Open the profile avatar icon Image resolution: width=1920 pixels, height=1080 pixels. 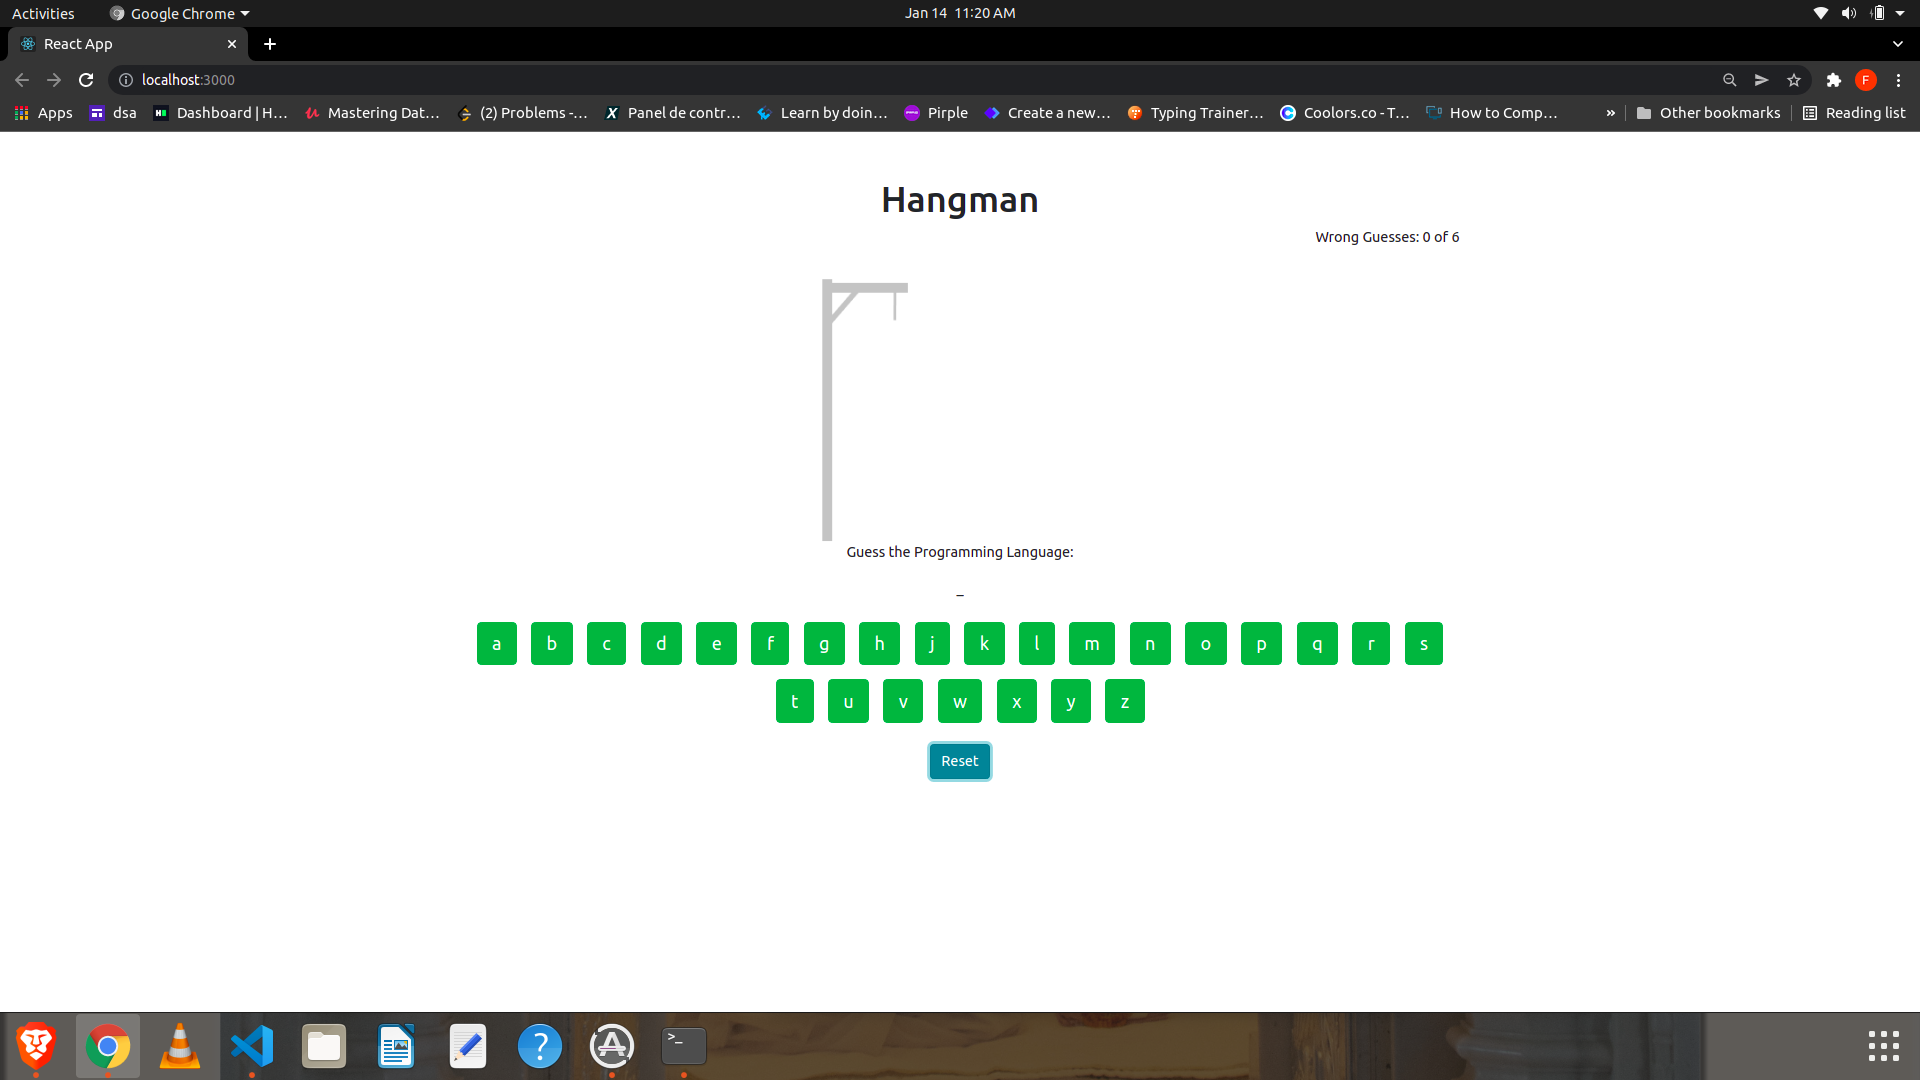[1865, 80]
